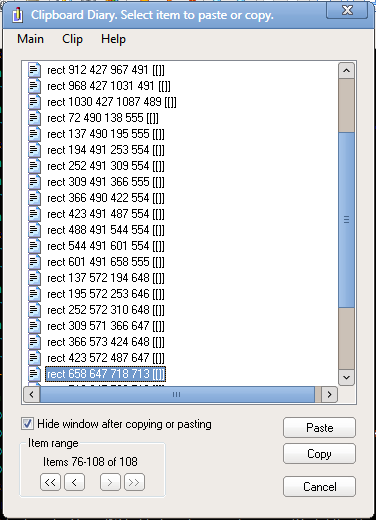
Task: Click text icon for rect 195 572 253 646
Action: (x=34, y=294)
